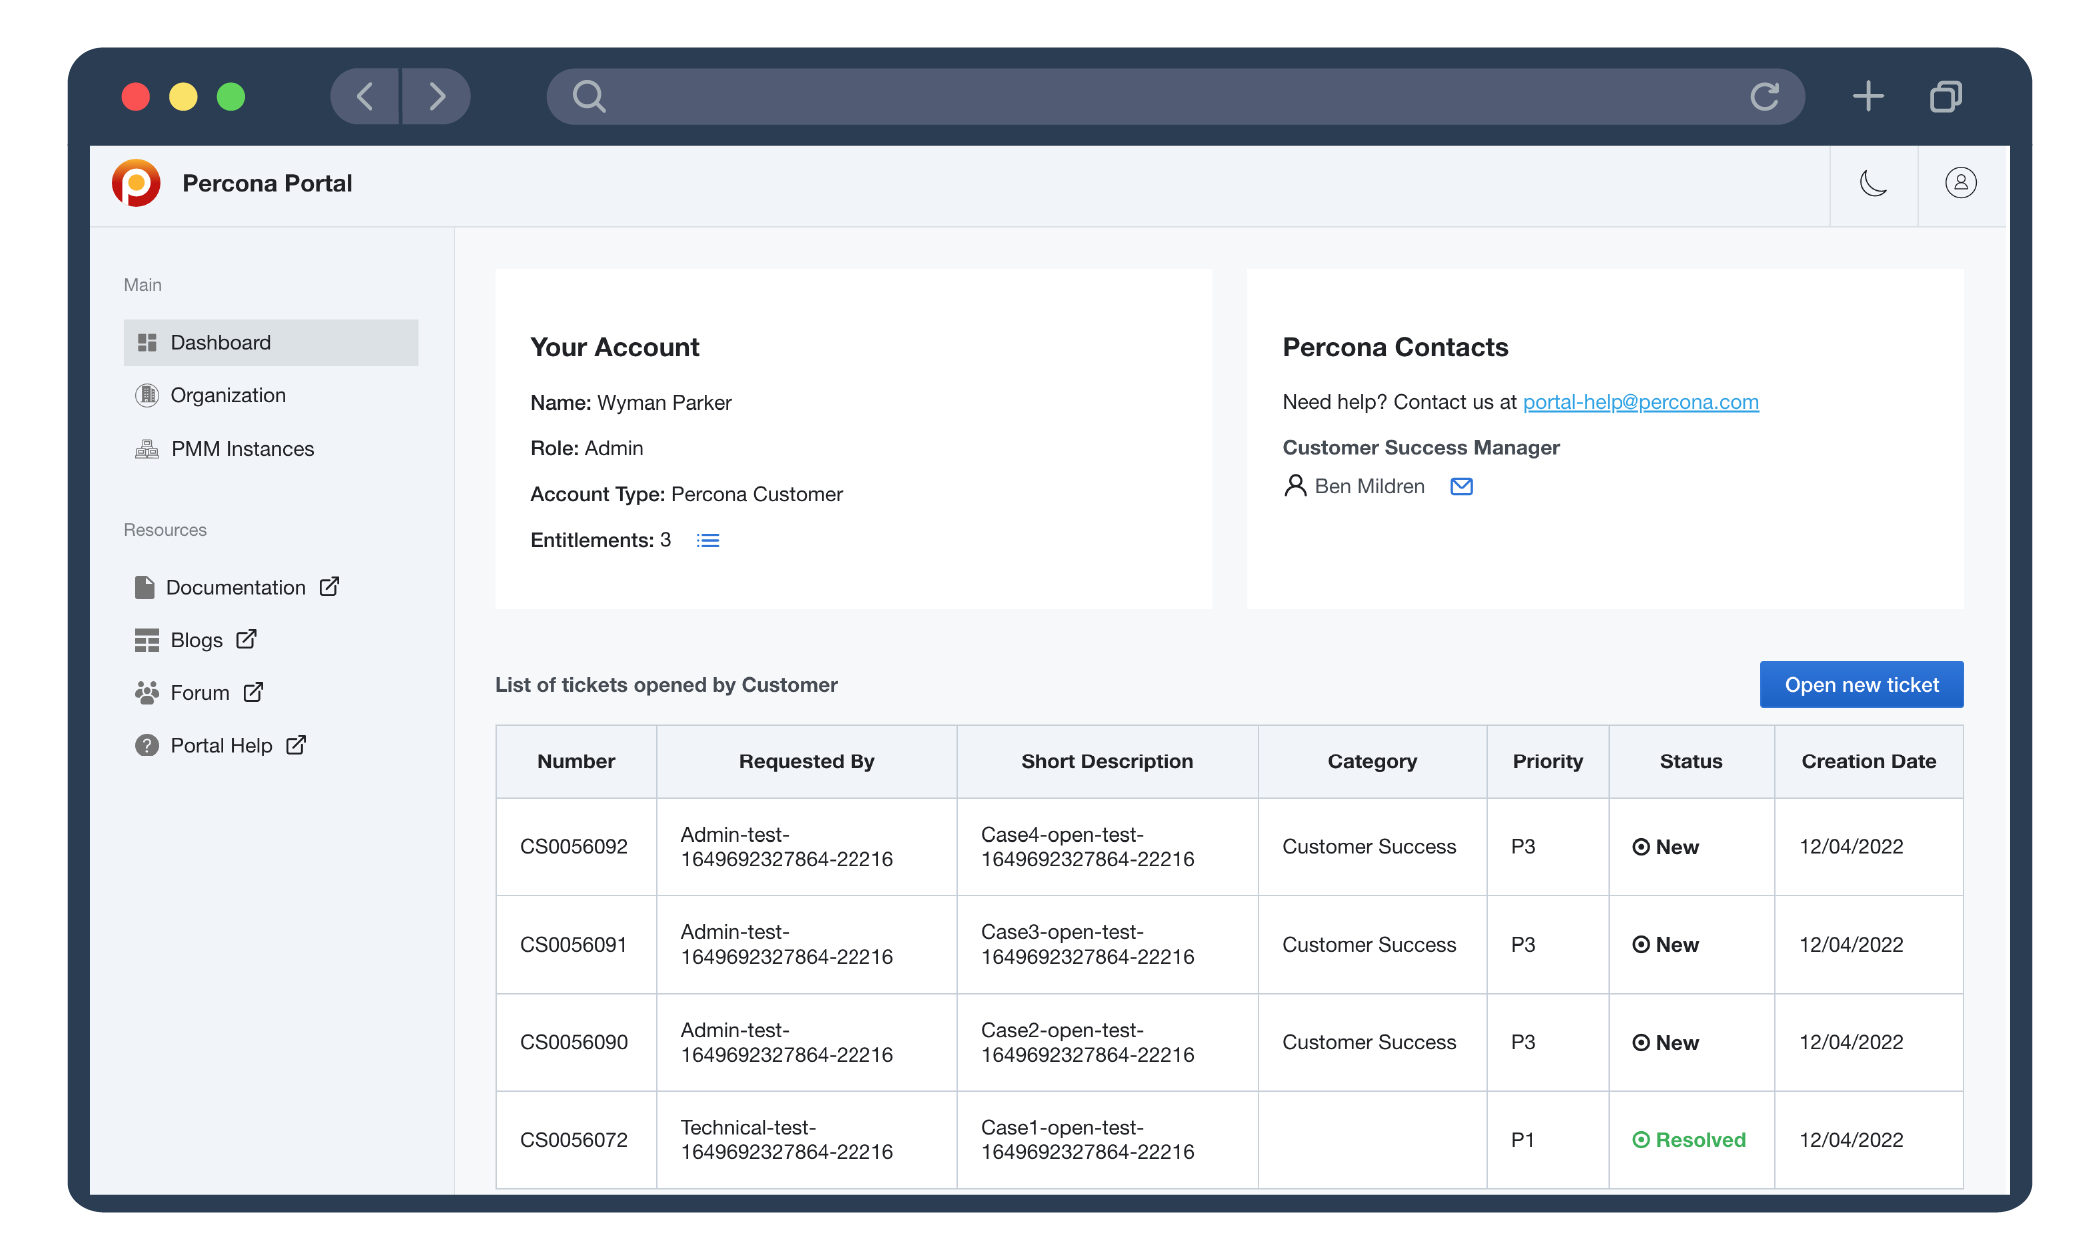Open the user profile icon
Viewport: 2100px width, 1260px height.
click(1961, 184)
